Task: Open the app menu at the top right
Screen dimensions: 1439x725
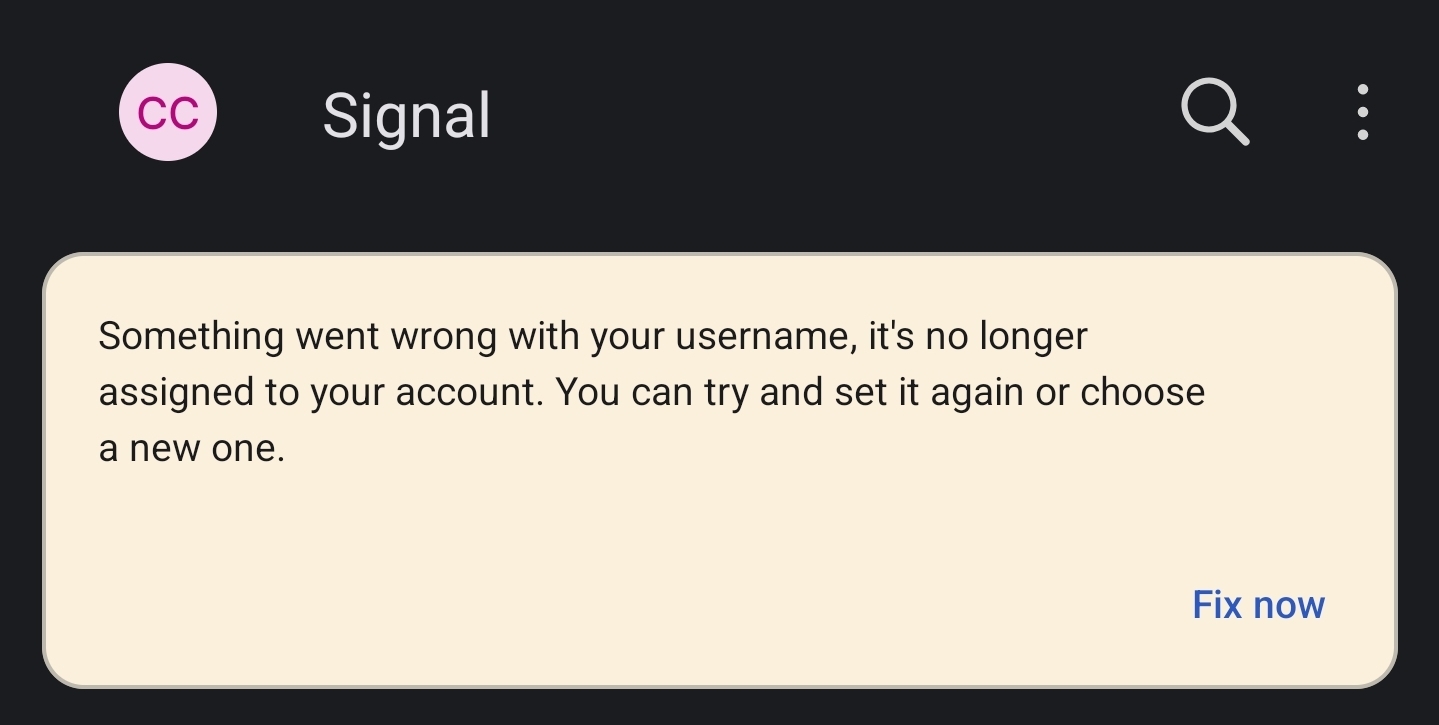Action: click(1362, 112)
